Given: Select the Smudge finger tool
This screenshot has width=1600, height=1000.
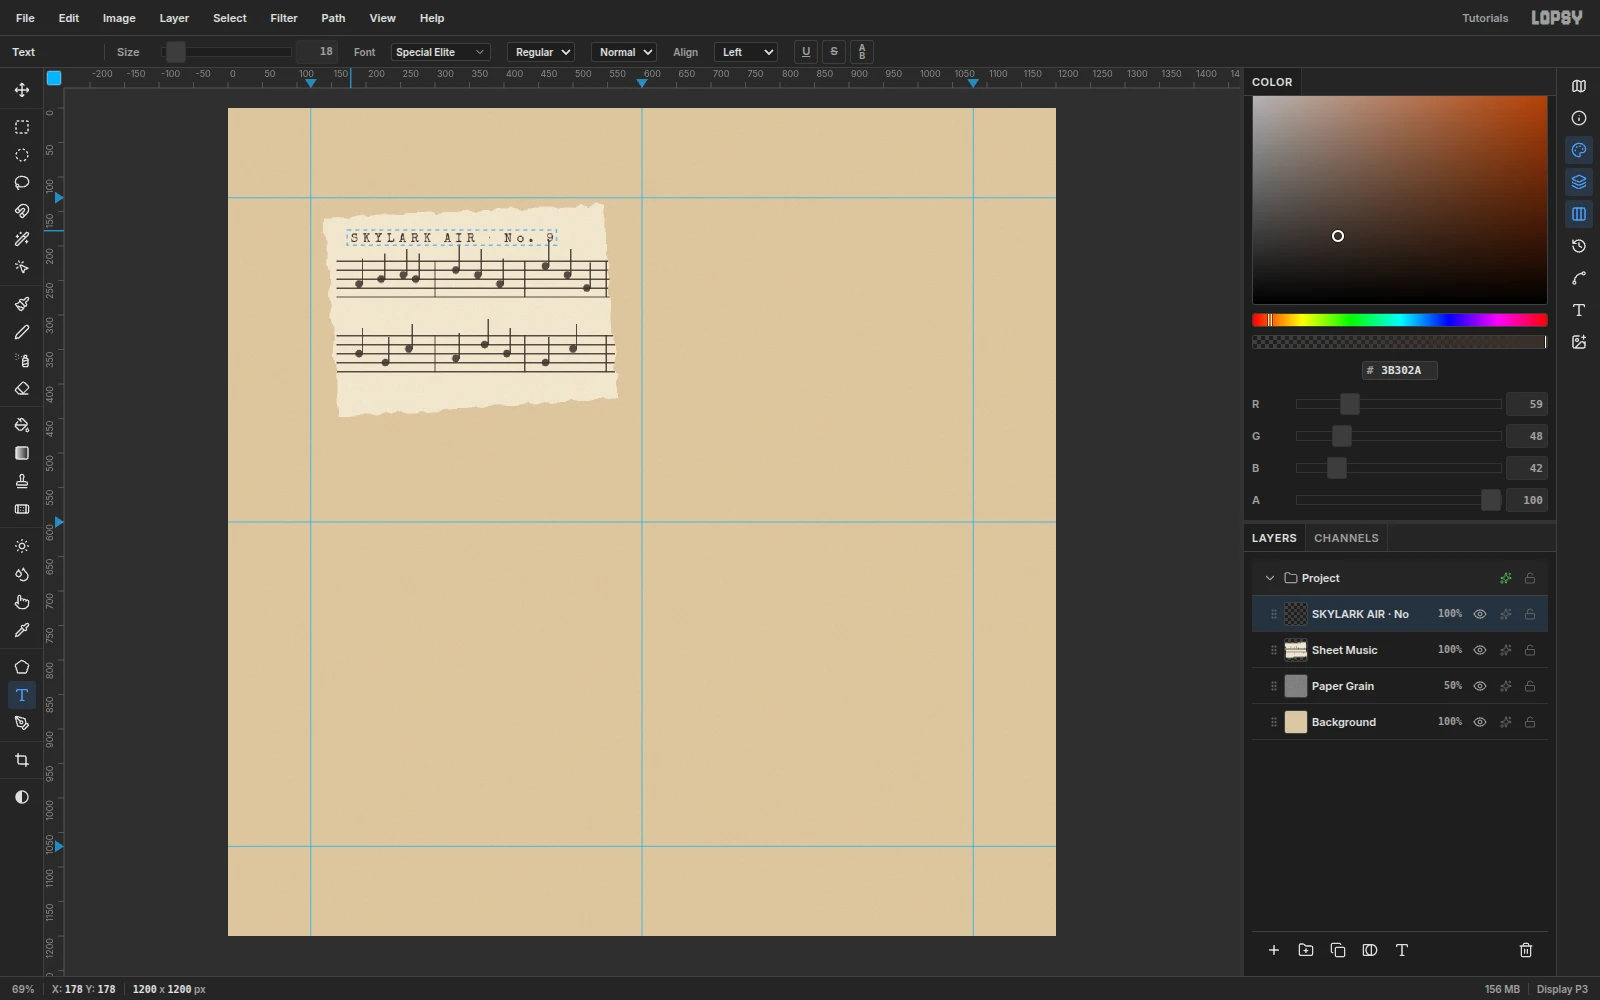Looking at the screenshot, I should point(22,602).
